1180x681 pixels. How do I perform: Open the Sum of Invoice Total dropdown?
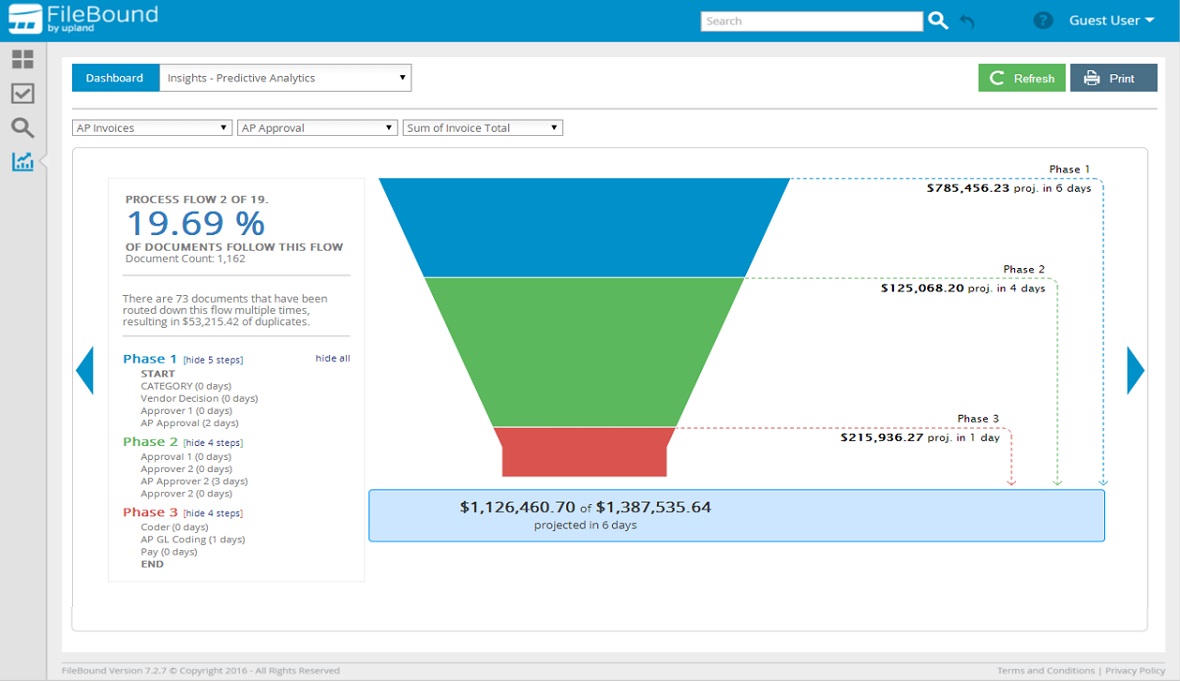(482, 128)
